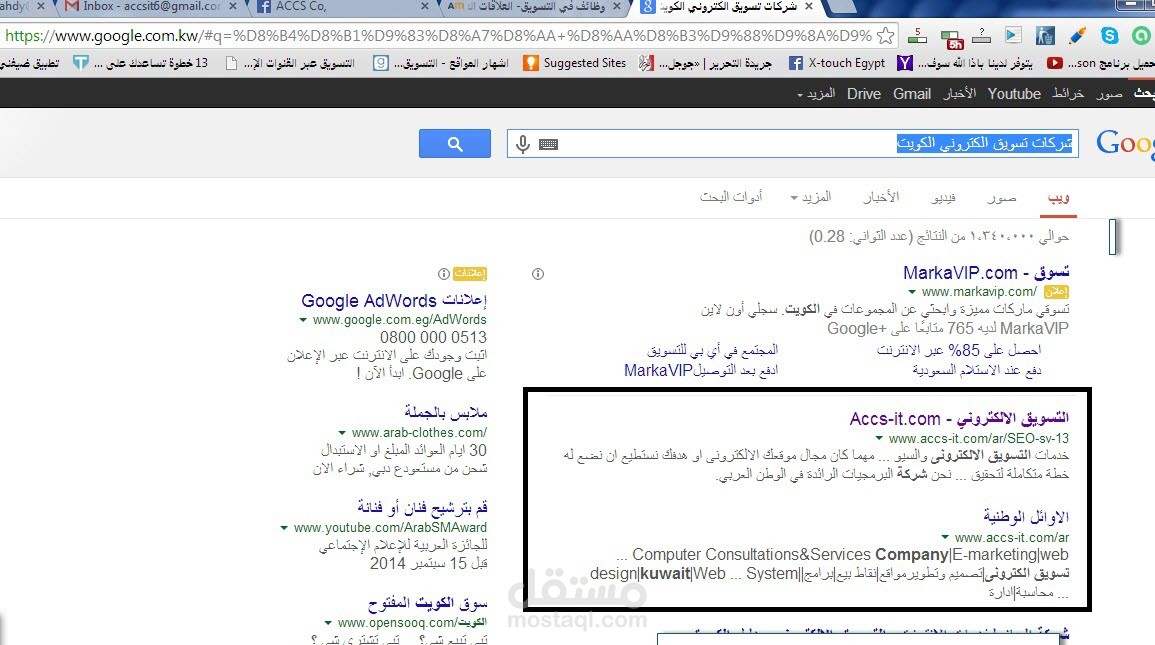Open green arrow next to youtube.com/ArabSMAward

[284, 528]
